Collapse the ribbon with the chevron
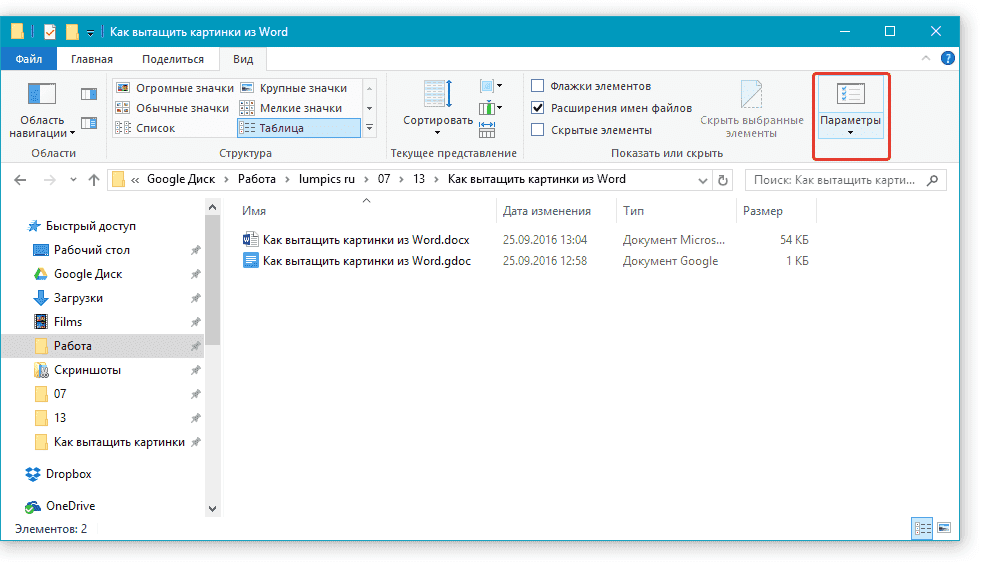This screenshot has height=563, width=981. pyautogui.click(x=928, y=59)
